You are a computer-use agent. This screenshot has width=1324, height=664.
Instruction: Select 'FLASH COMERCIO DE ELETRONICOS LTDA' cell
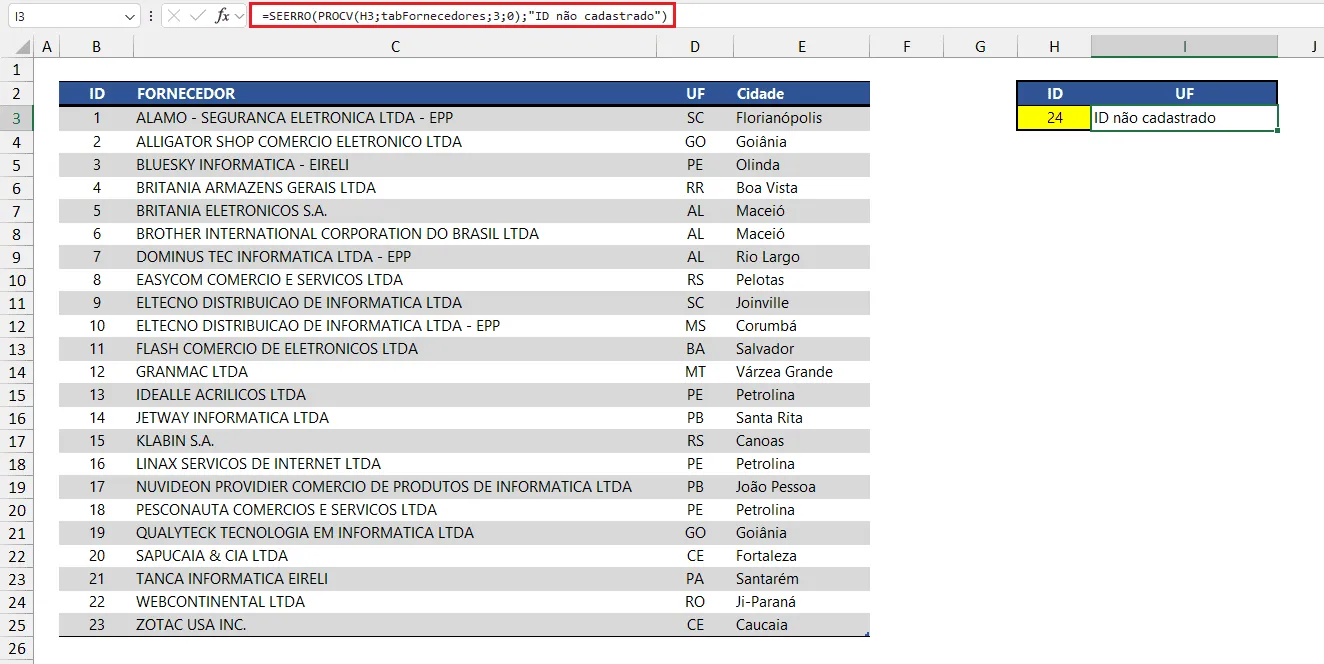click(x=396, y=348)
